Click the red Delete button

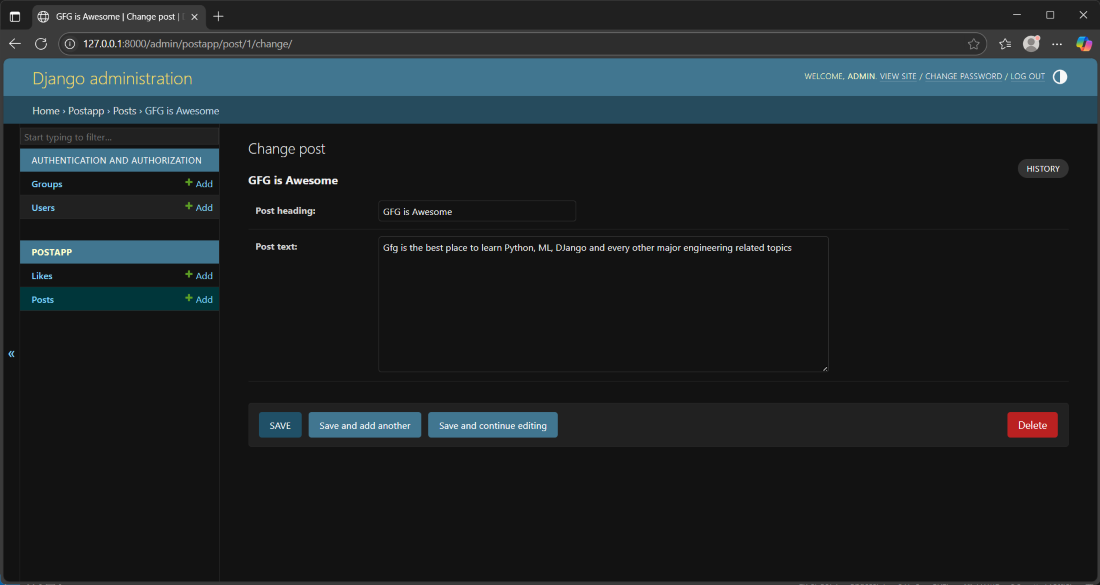[x=1032, y=425]
